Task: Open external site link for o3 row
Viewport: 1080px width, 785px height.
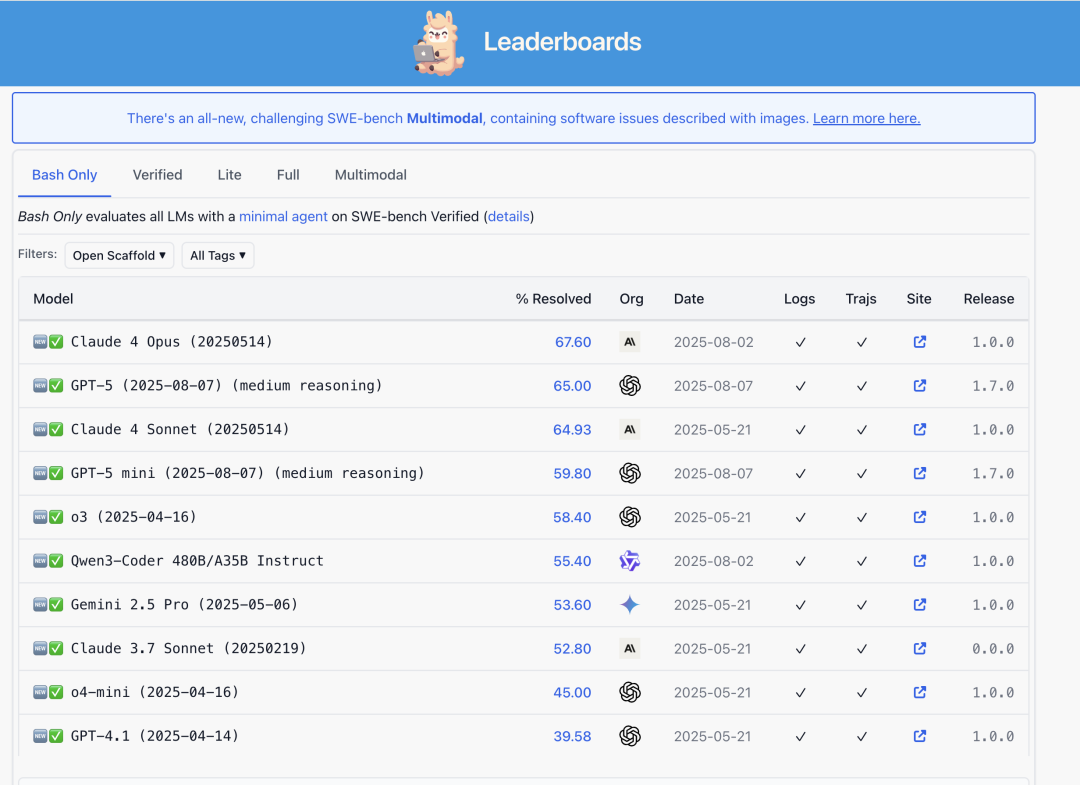Action: pos(920,517)
